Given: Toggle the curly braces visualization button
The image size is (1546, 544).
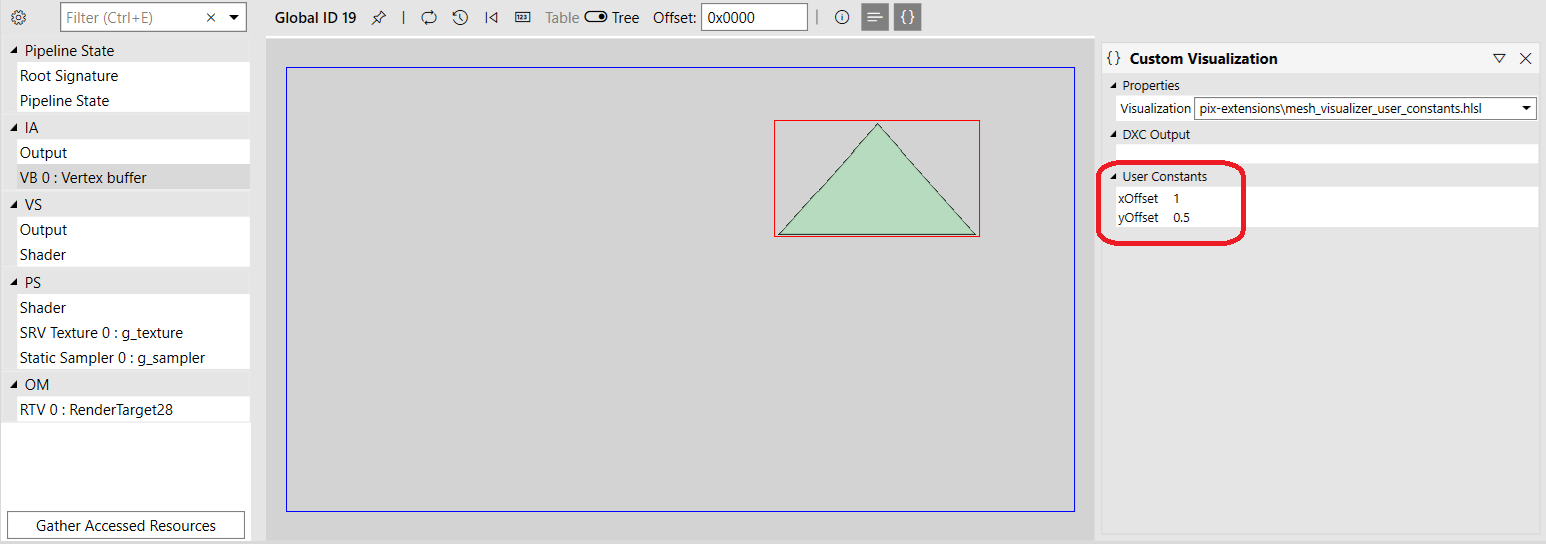Looking at the screenshot, I should tap(907, 17).
